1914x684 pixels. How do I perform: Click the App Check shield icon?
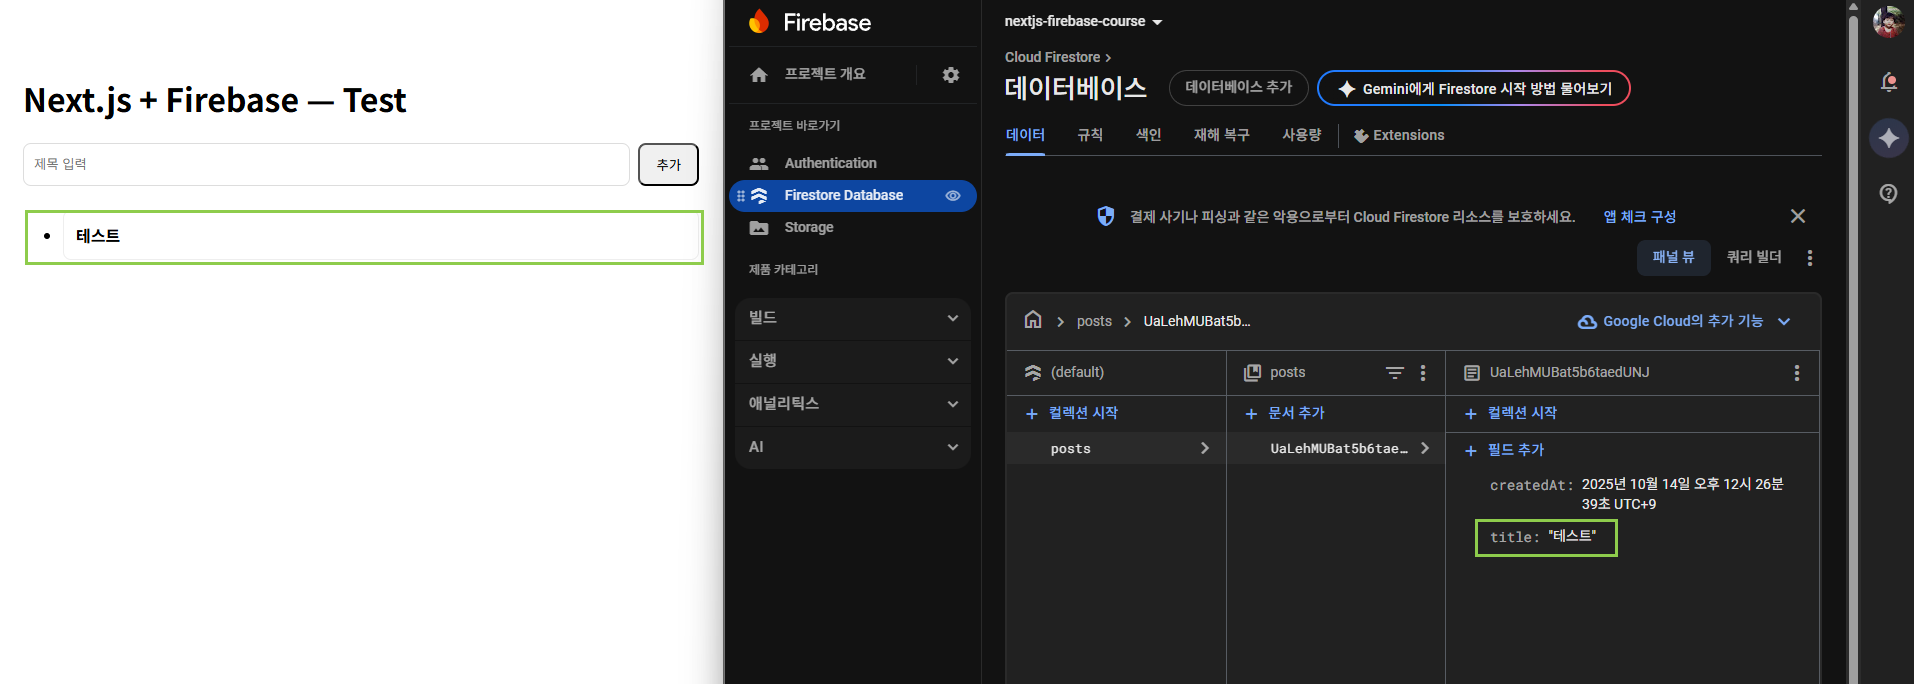click(1106, 216)
